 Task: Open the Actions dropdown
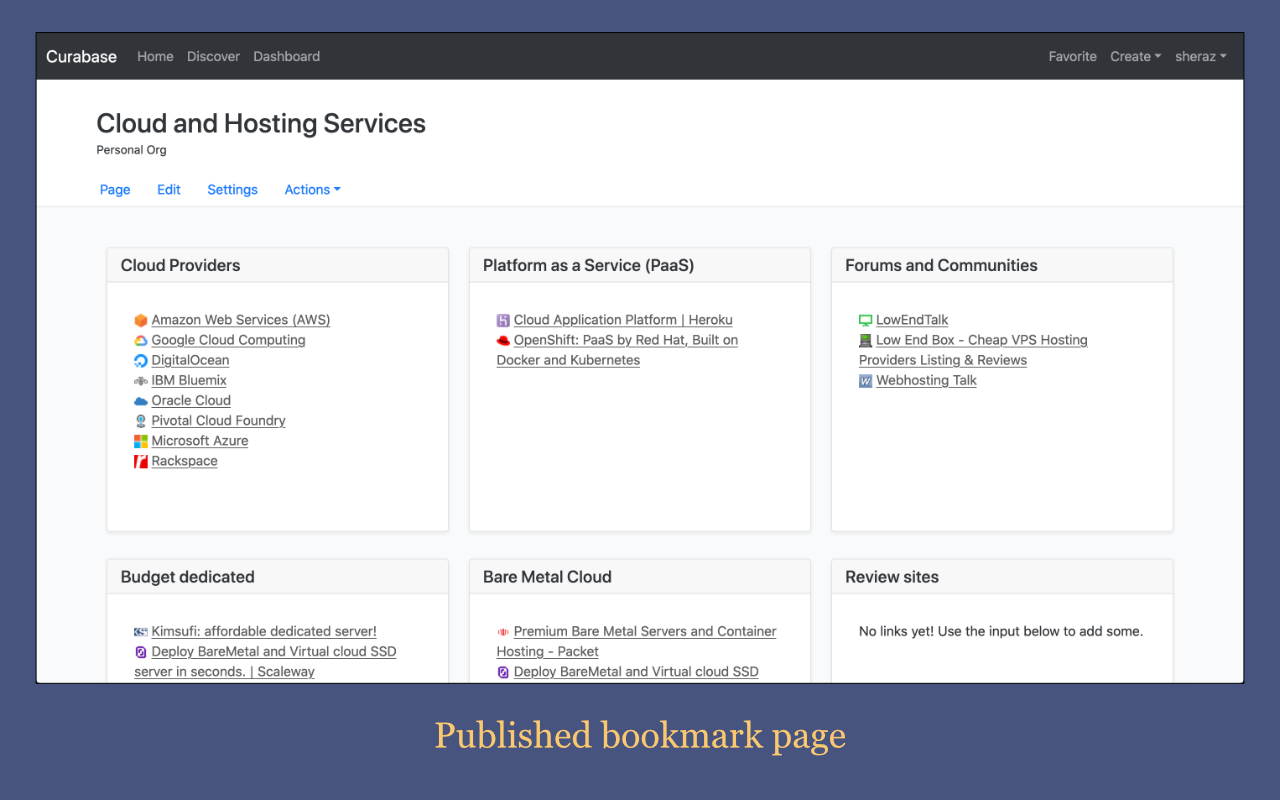click(x=312, y=190)
